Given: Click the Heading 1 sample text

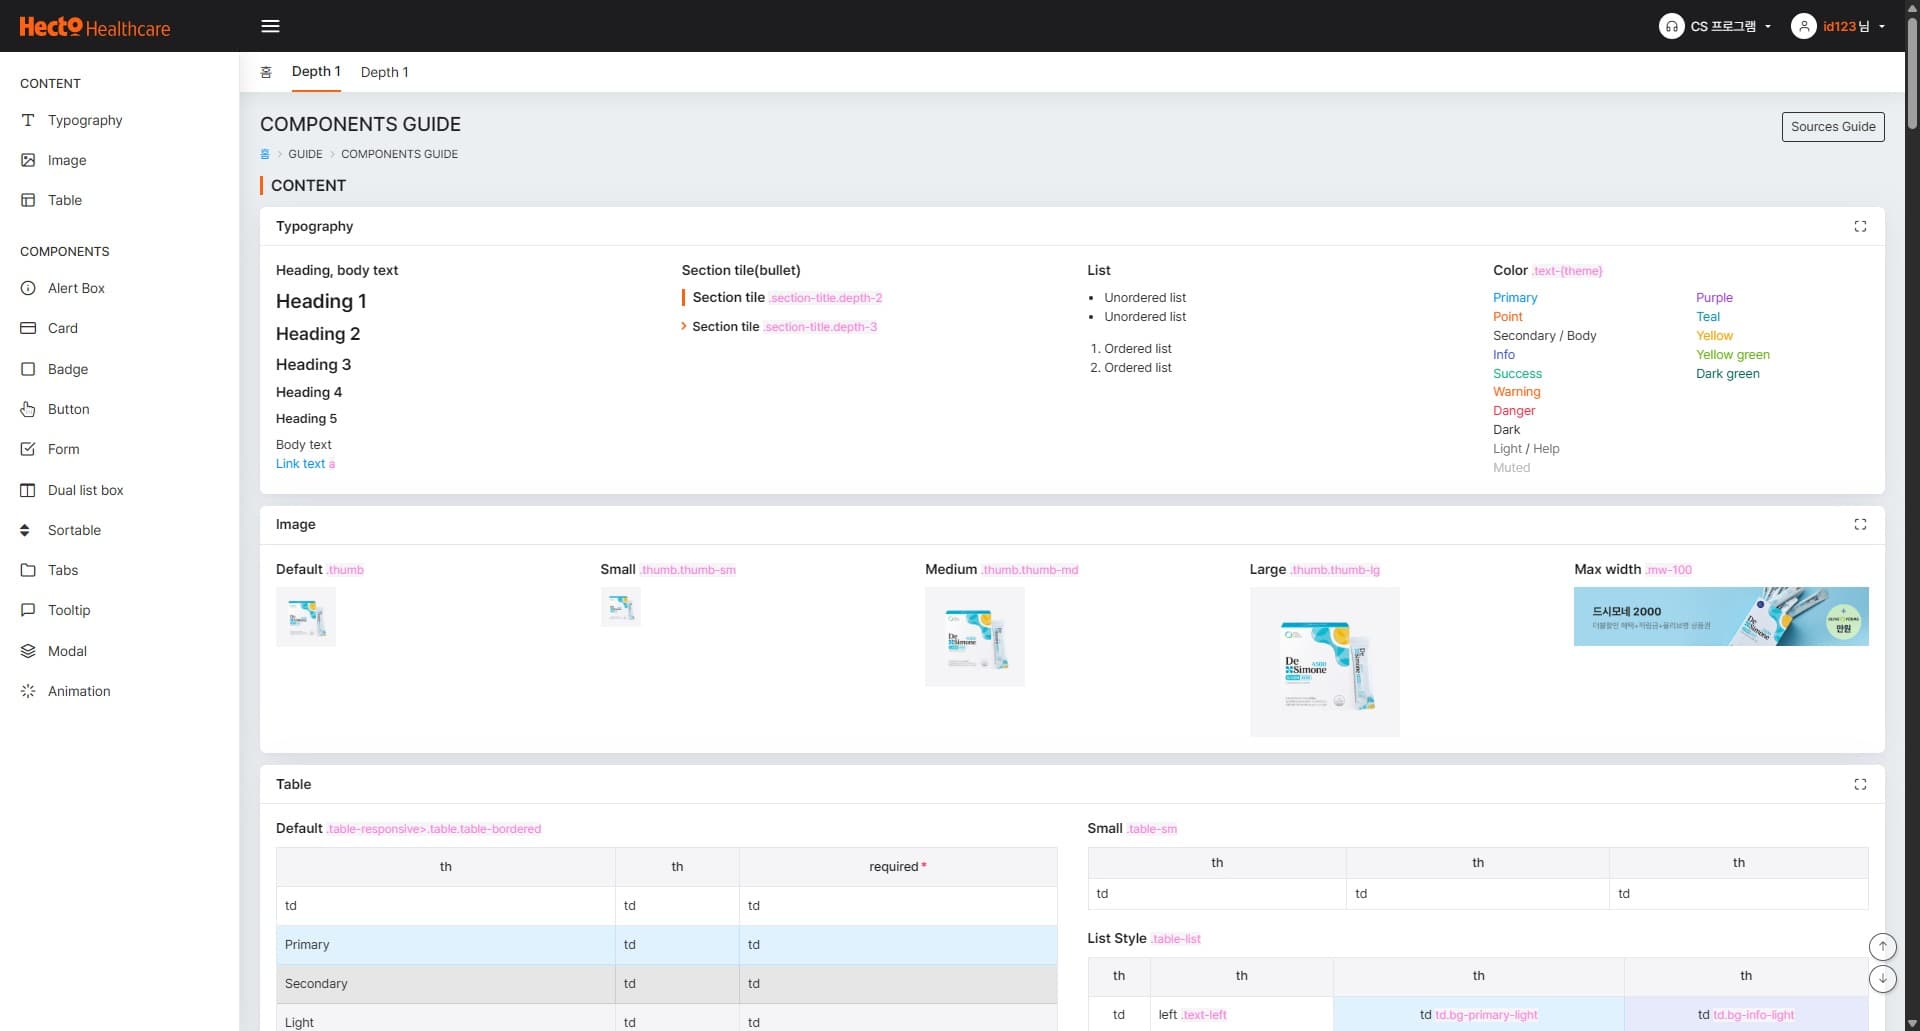Looking at the screenshot, I should (321, 302).
